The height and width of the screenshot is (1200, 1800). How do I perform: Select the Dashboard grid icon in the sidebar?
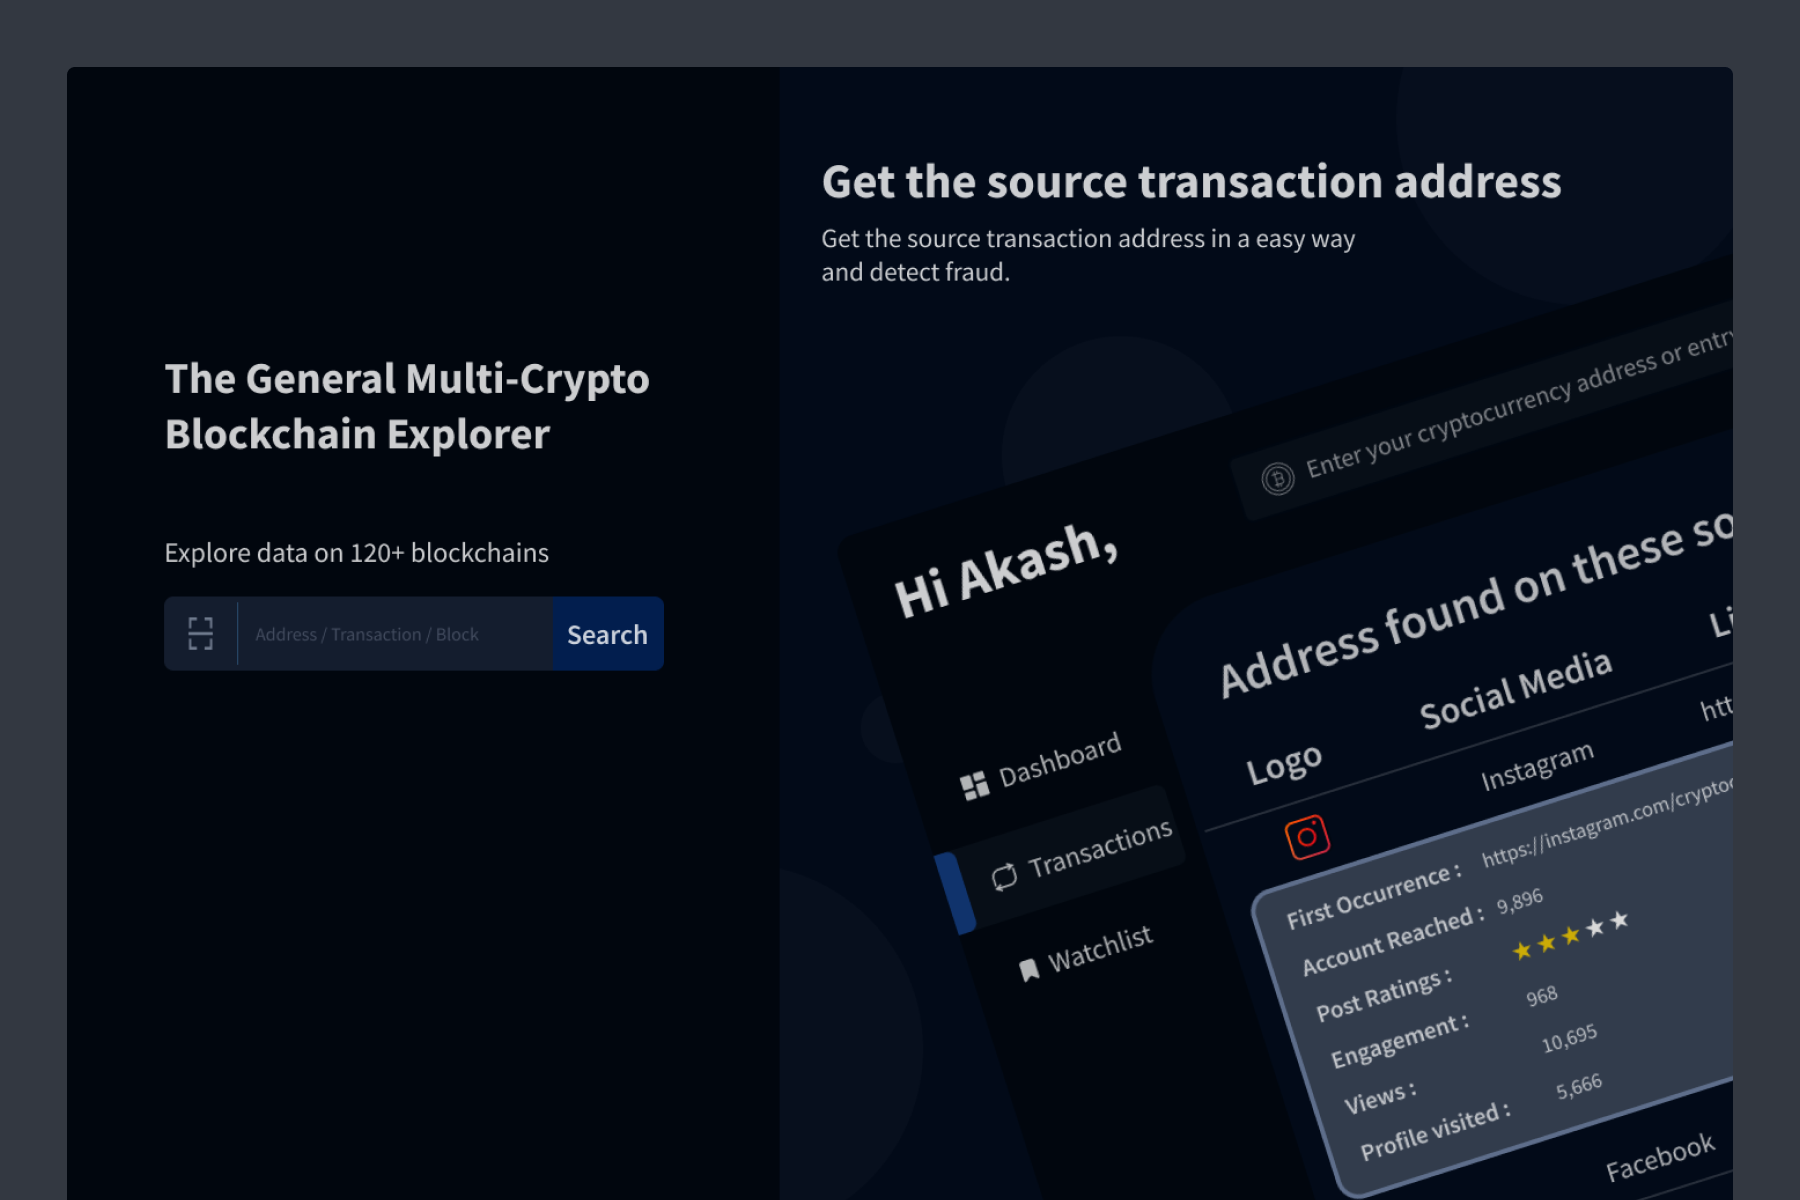974,784
